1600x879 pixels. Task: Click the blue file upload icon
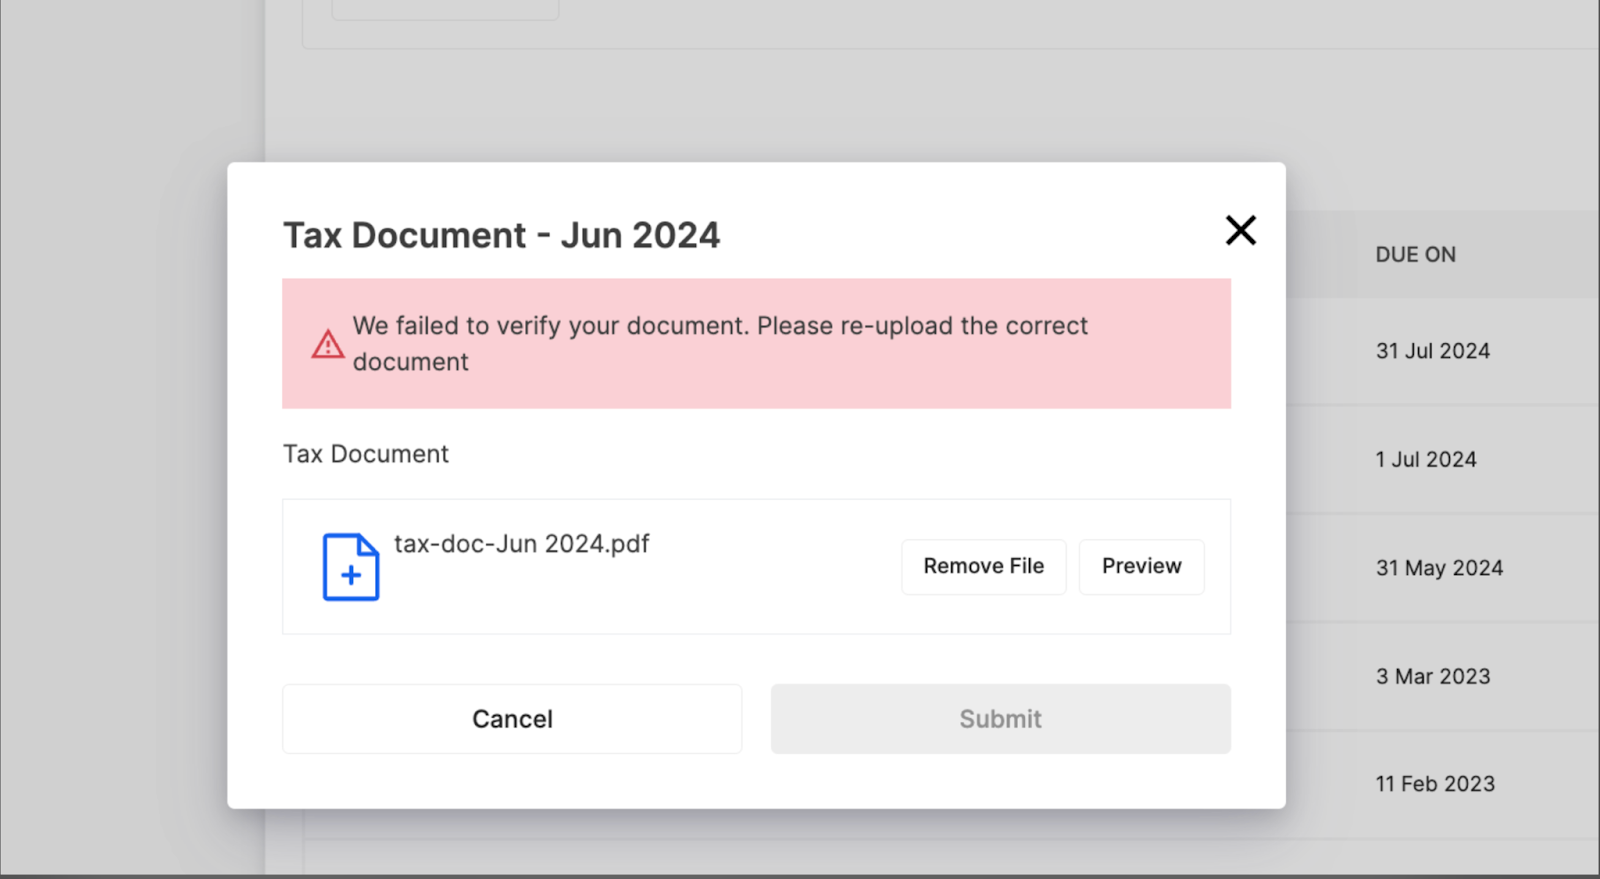(350, 567)
